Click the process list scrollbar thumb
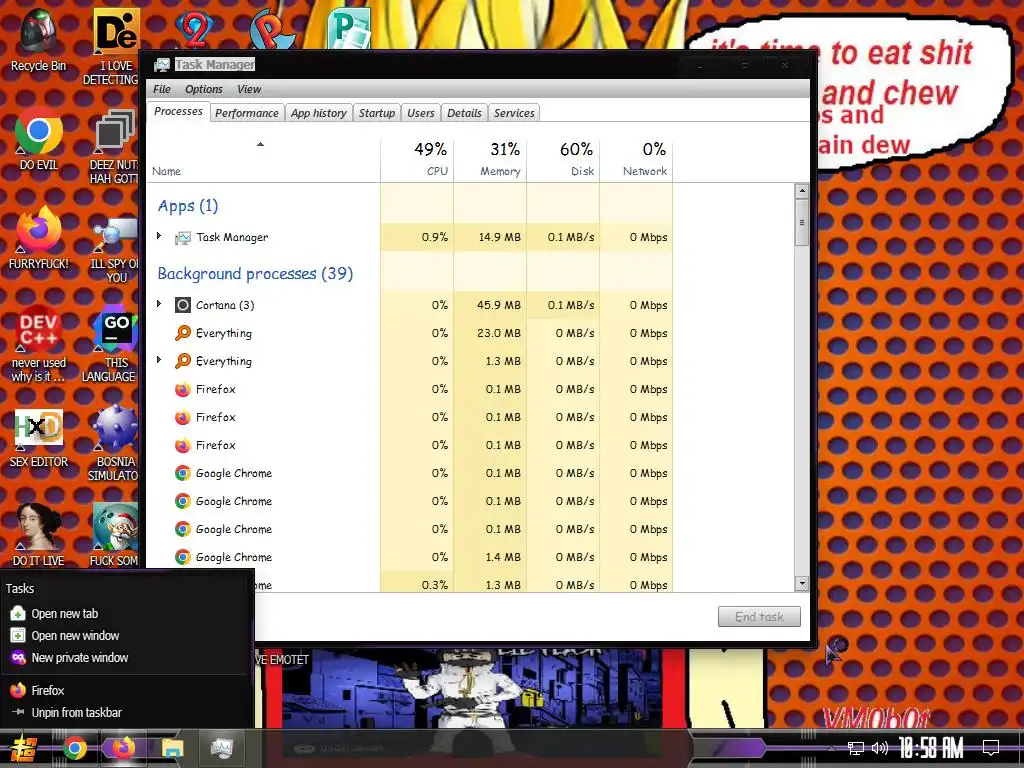The height and width of the screenshot is (768, 1024). (802, 223)
